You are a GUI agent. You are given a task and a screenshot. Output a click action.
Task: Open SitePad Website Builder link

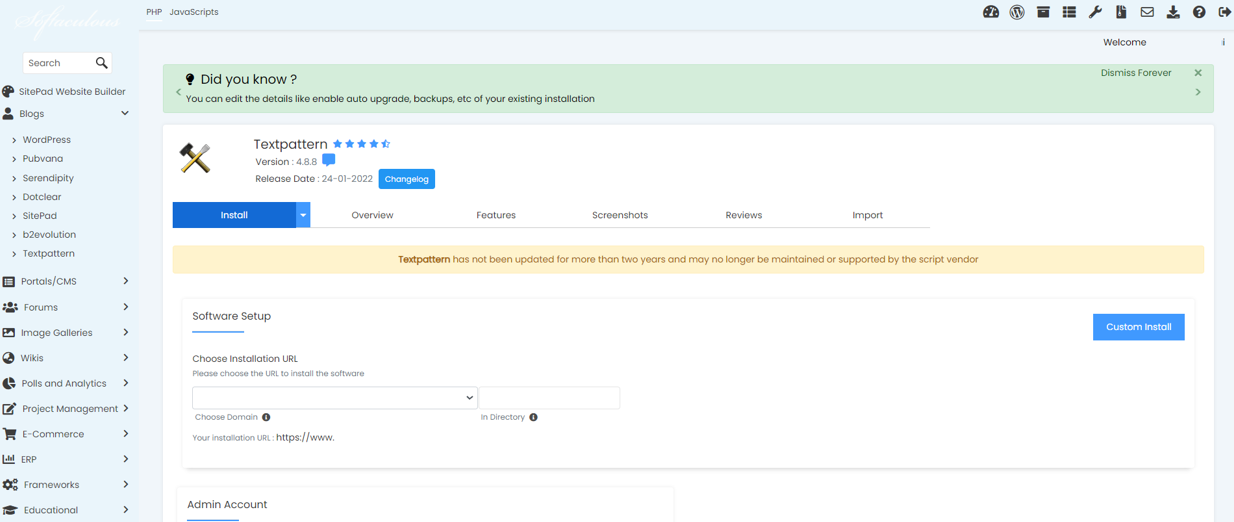[x=72, y=91]
